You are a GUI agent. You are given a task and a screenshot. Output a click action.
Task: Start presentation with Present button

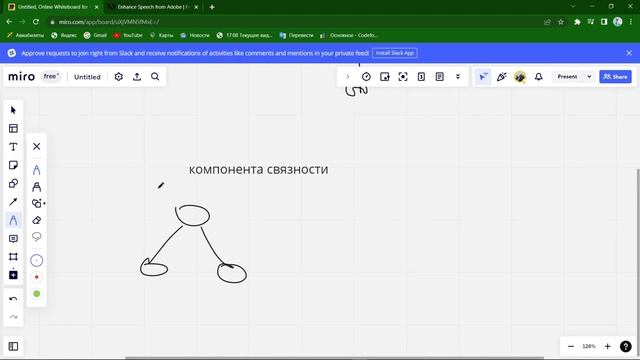[567, 77]
